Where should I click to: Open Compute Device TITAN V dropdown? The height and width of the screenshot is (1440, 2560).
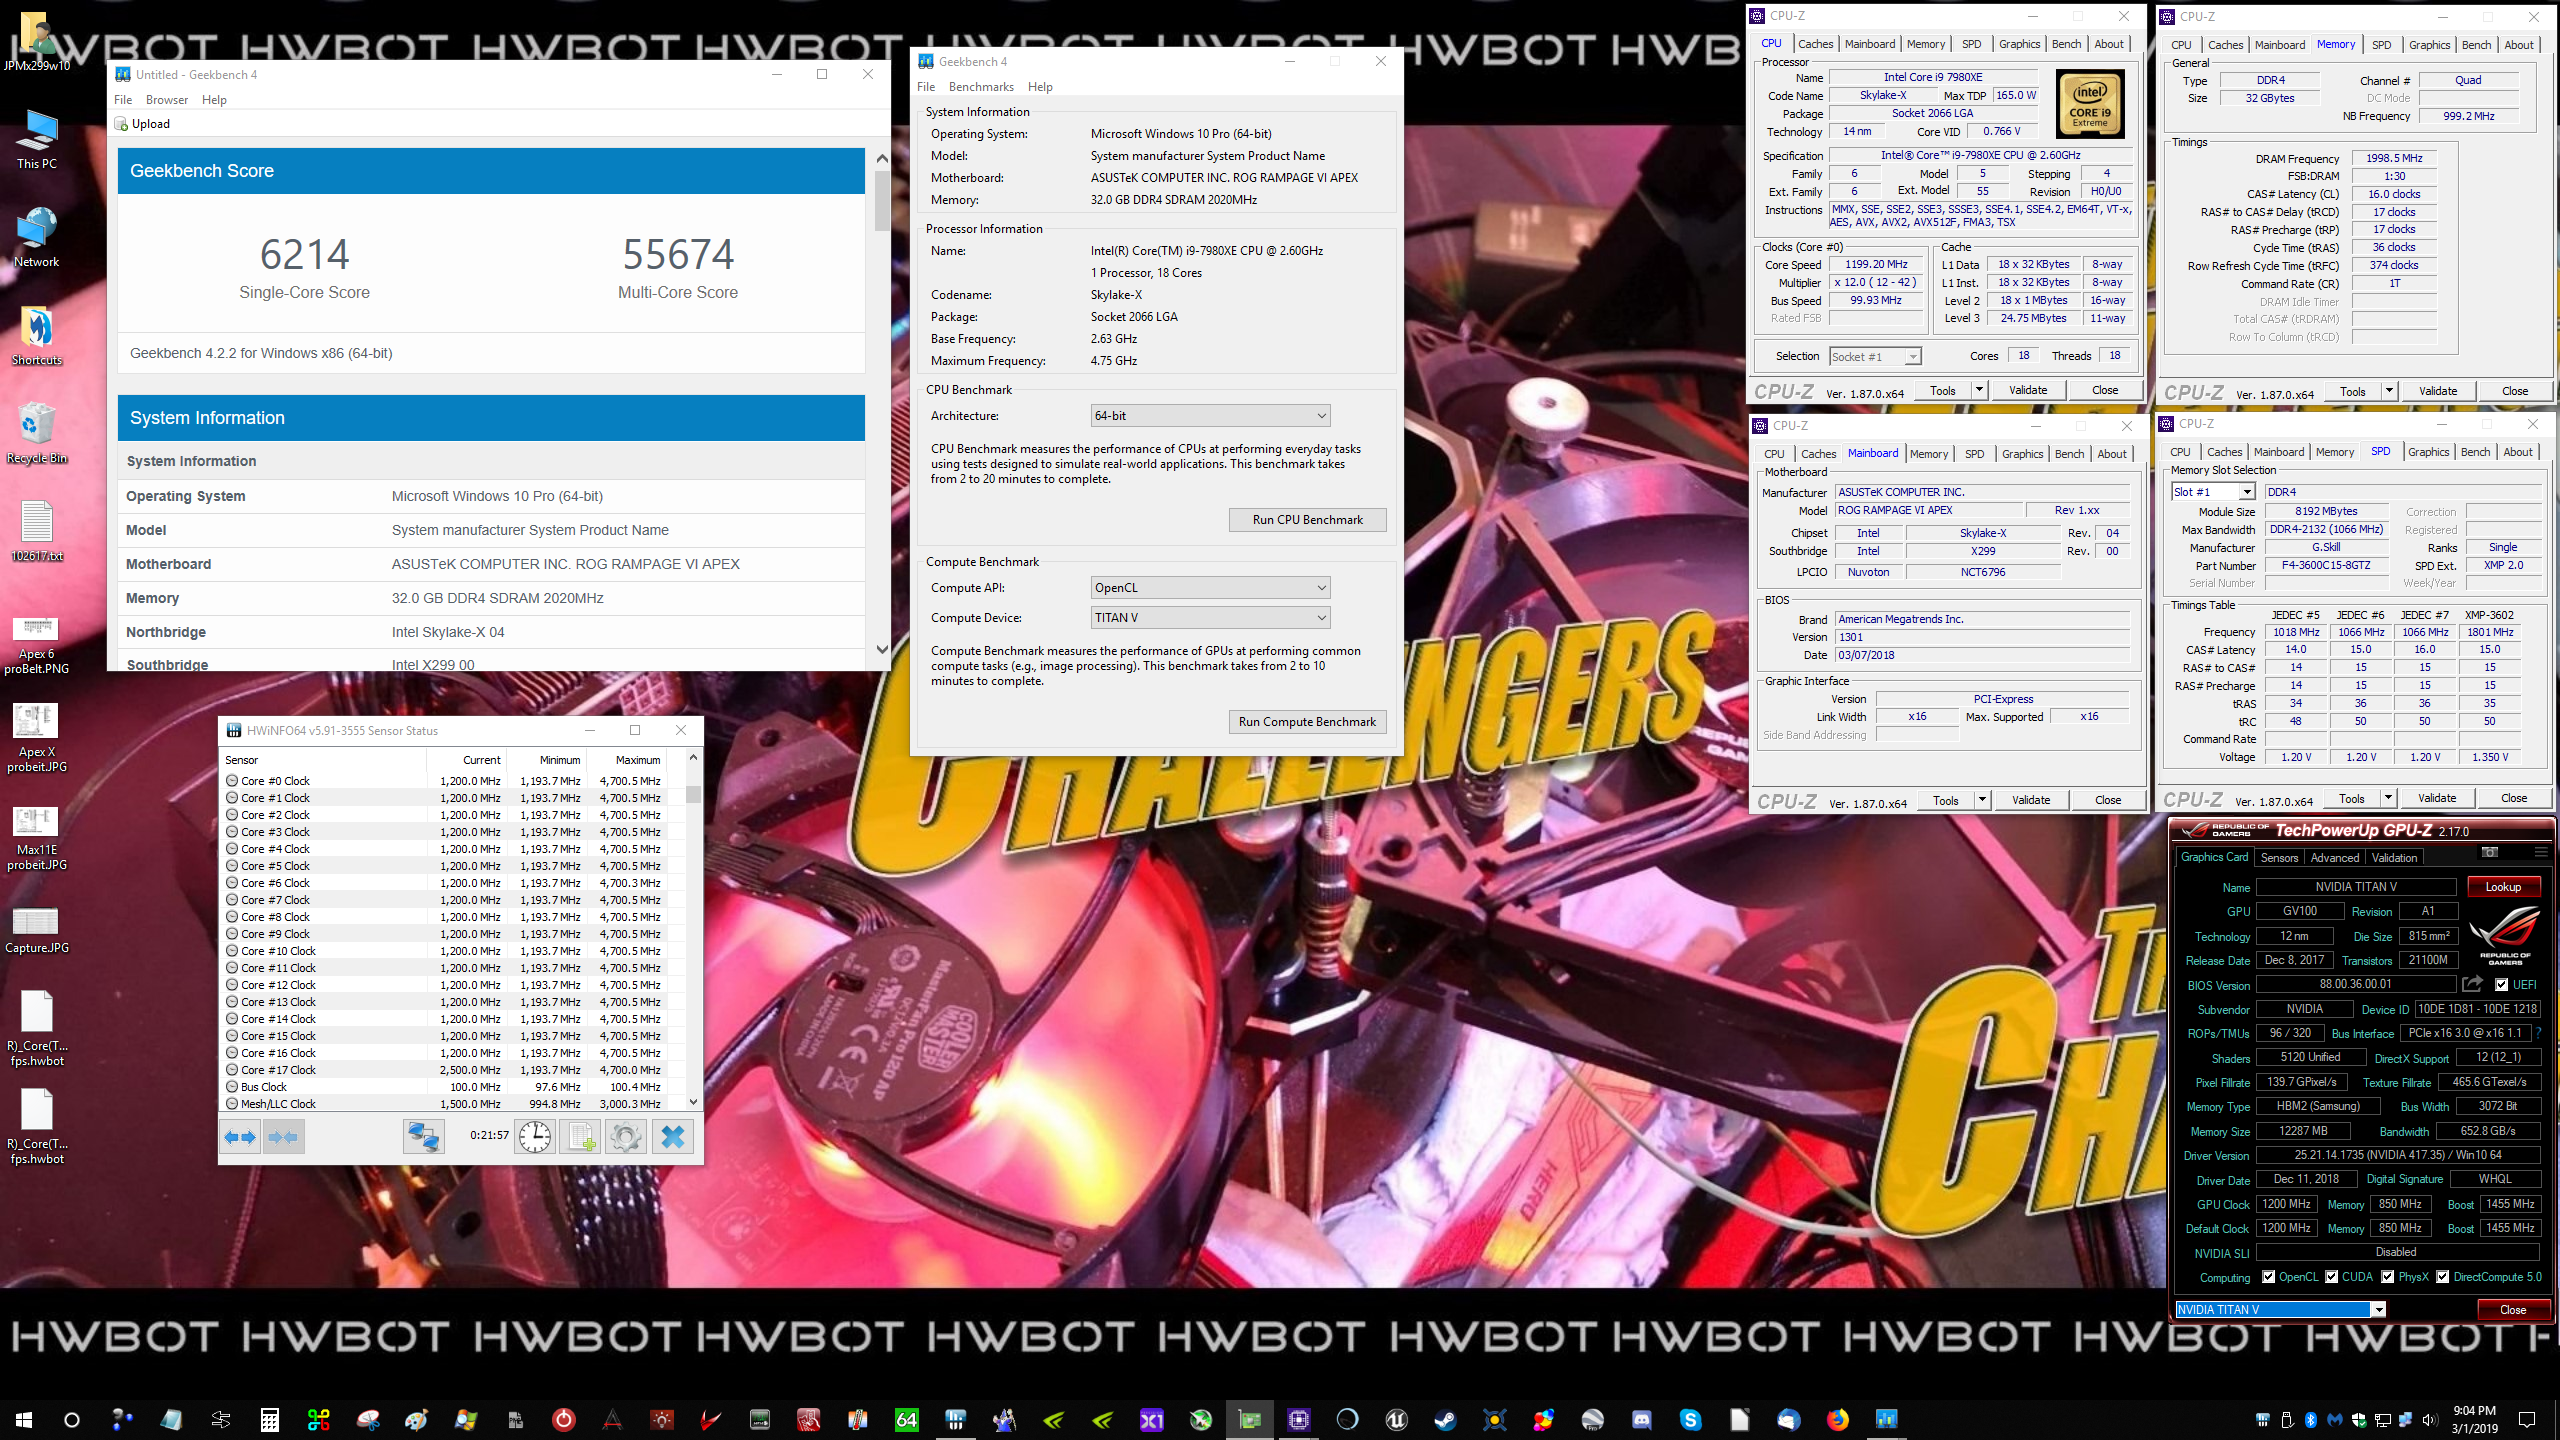(1210, 617)
